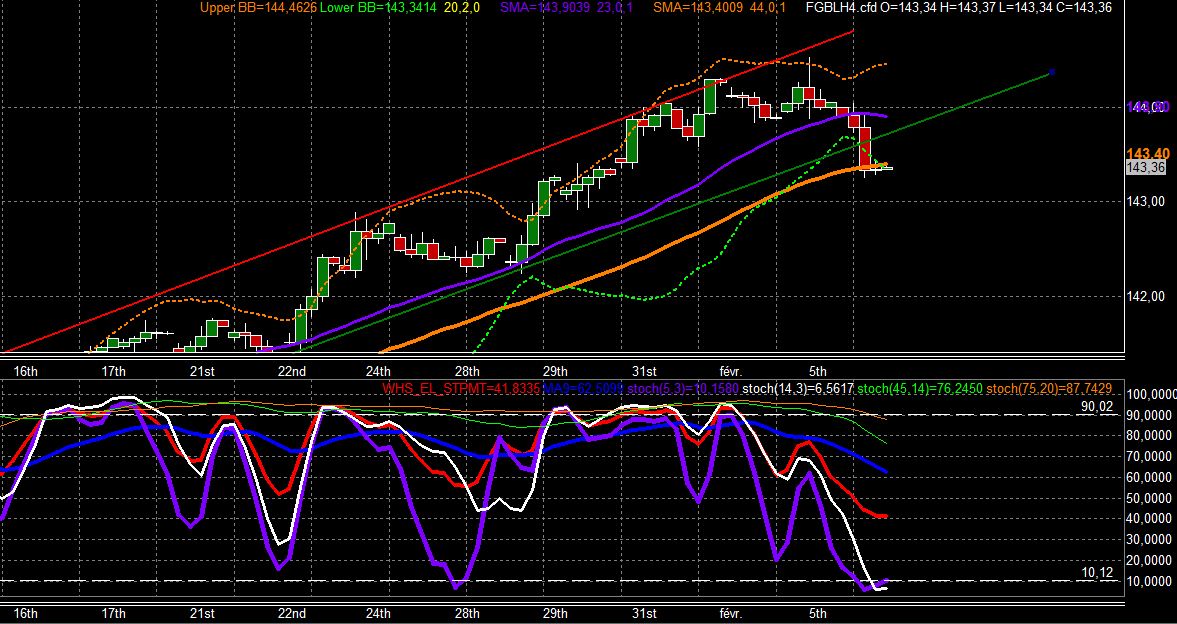The image size is (1177, 624).
Task: Click the févr. date under the stochastic panel
Action: (730, 613)
